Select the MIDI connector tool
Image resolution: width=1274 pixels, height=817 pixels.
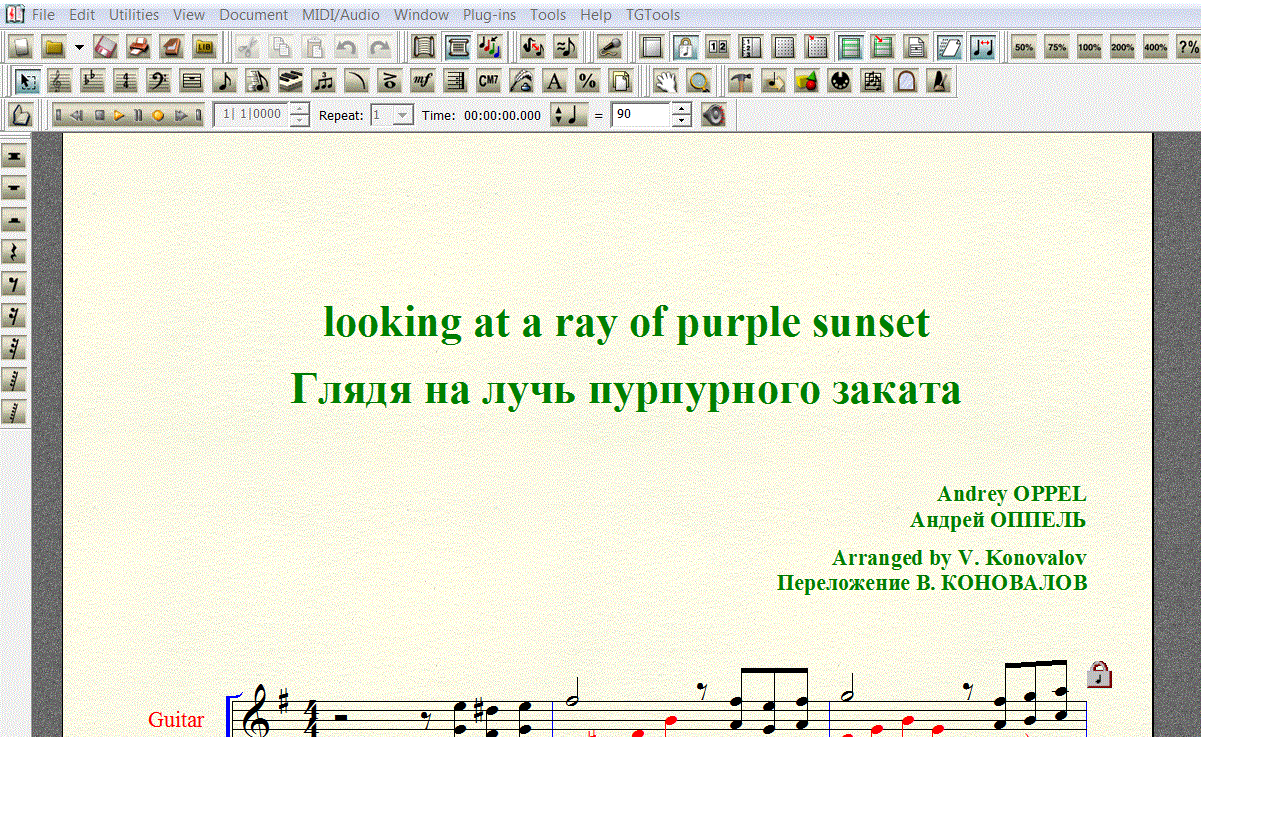840,81
